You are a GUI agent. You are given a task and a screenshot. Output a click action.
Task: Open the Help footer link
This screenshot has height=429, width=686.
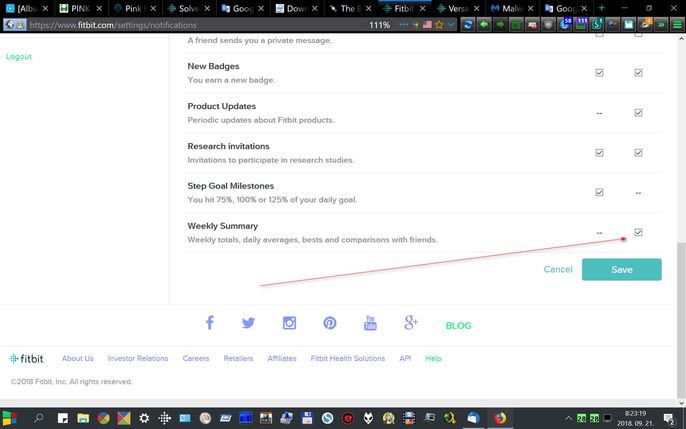coord(433,358)
